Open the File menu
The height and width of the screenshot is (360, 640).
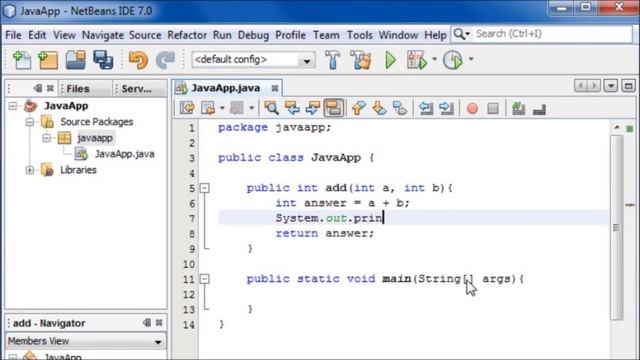(13, 35)
